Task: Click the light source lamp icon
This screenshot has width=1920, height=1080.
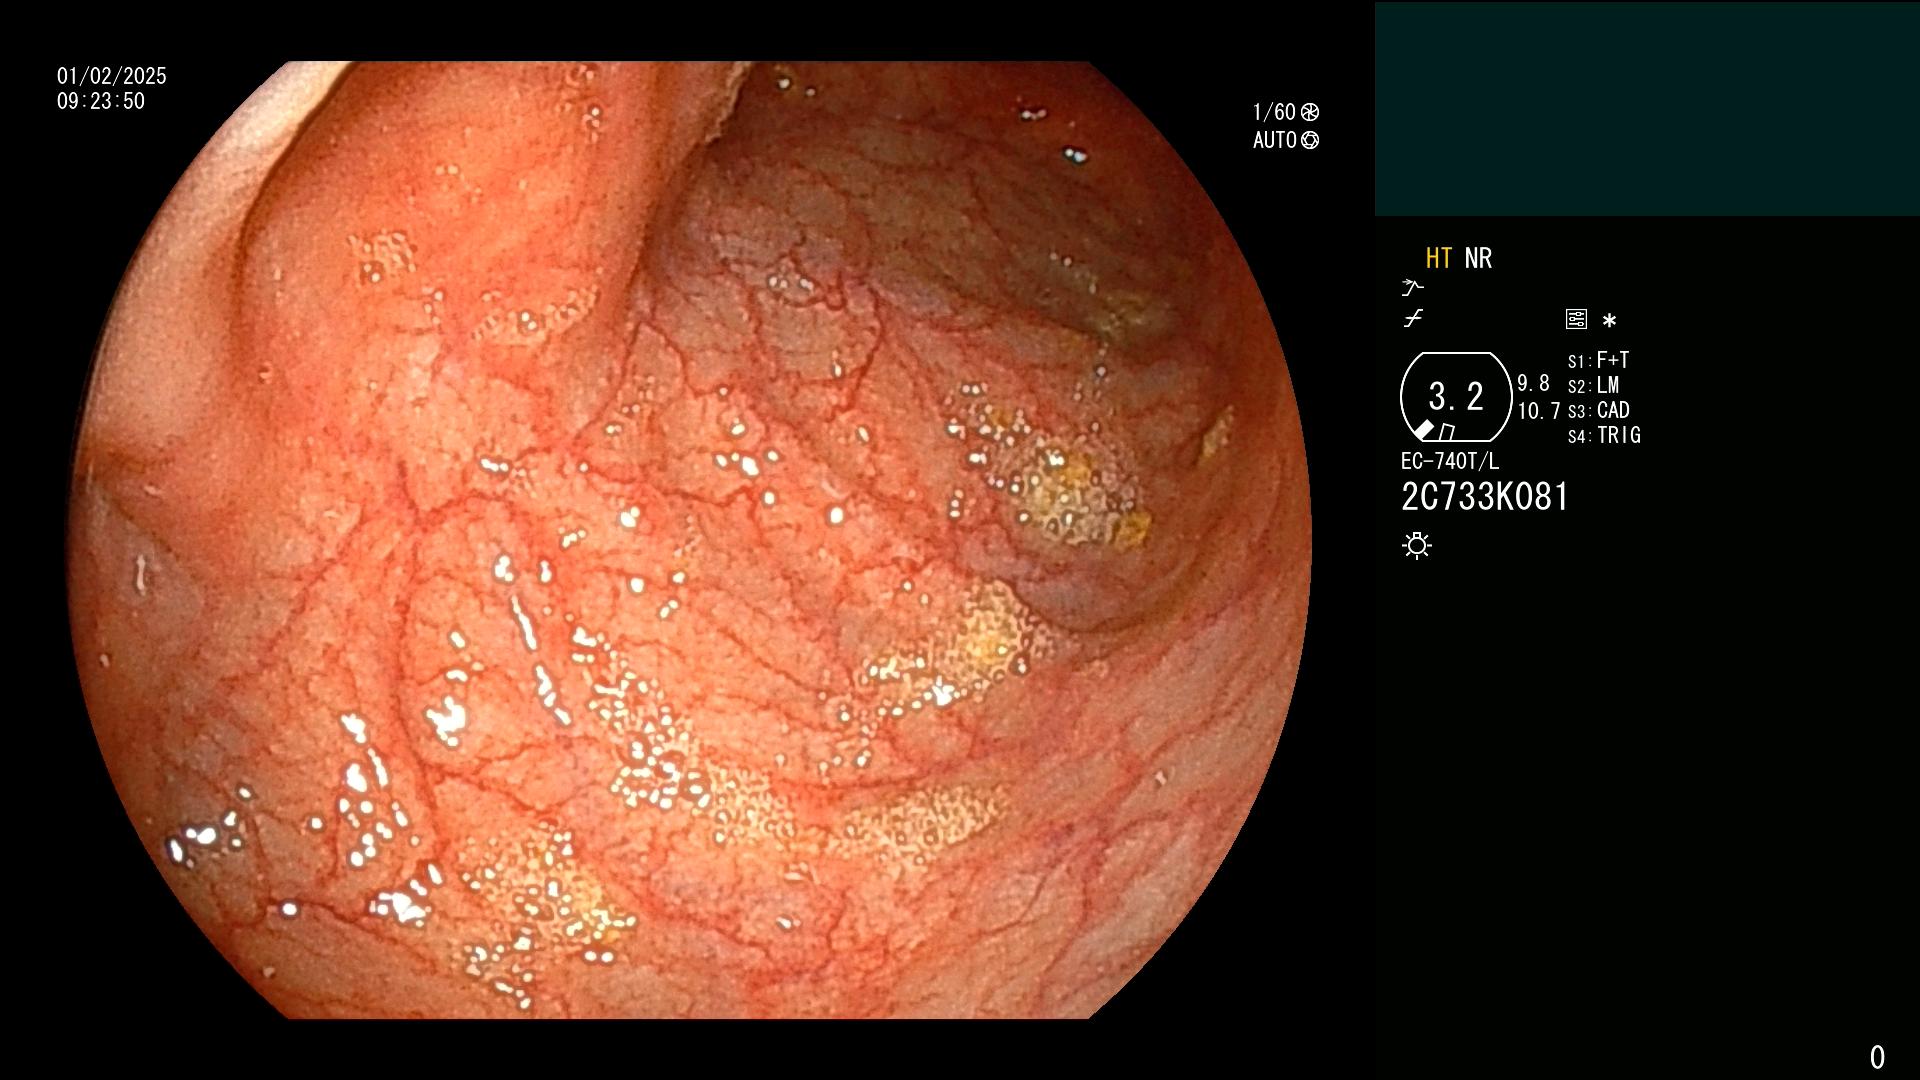Action: (x=1417, y=545)
